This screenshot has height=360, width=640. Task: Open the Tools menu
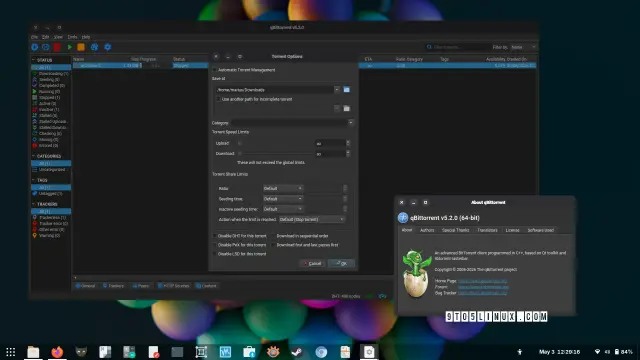pyautogui.click(x=72, y=37)
